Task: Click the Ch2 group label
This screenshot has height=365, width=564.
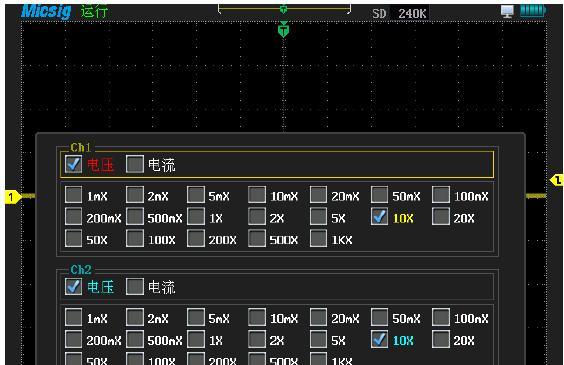Action: coord(81,270)
